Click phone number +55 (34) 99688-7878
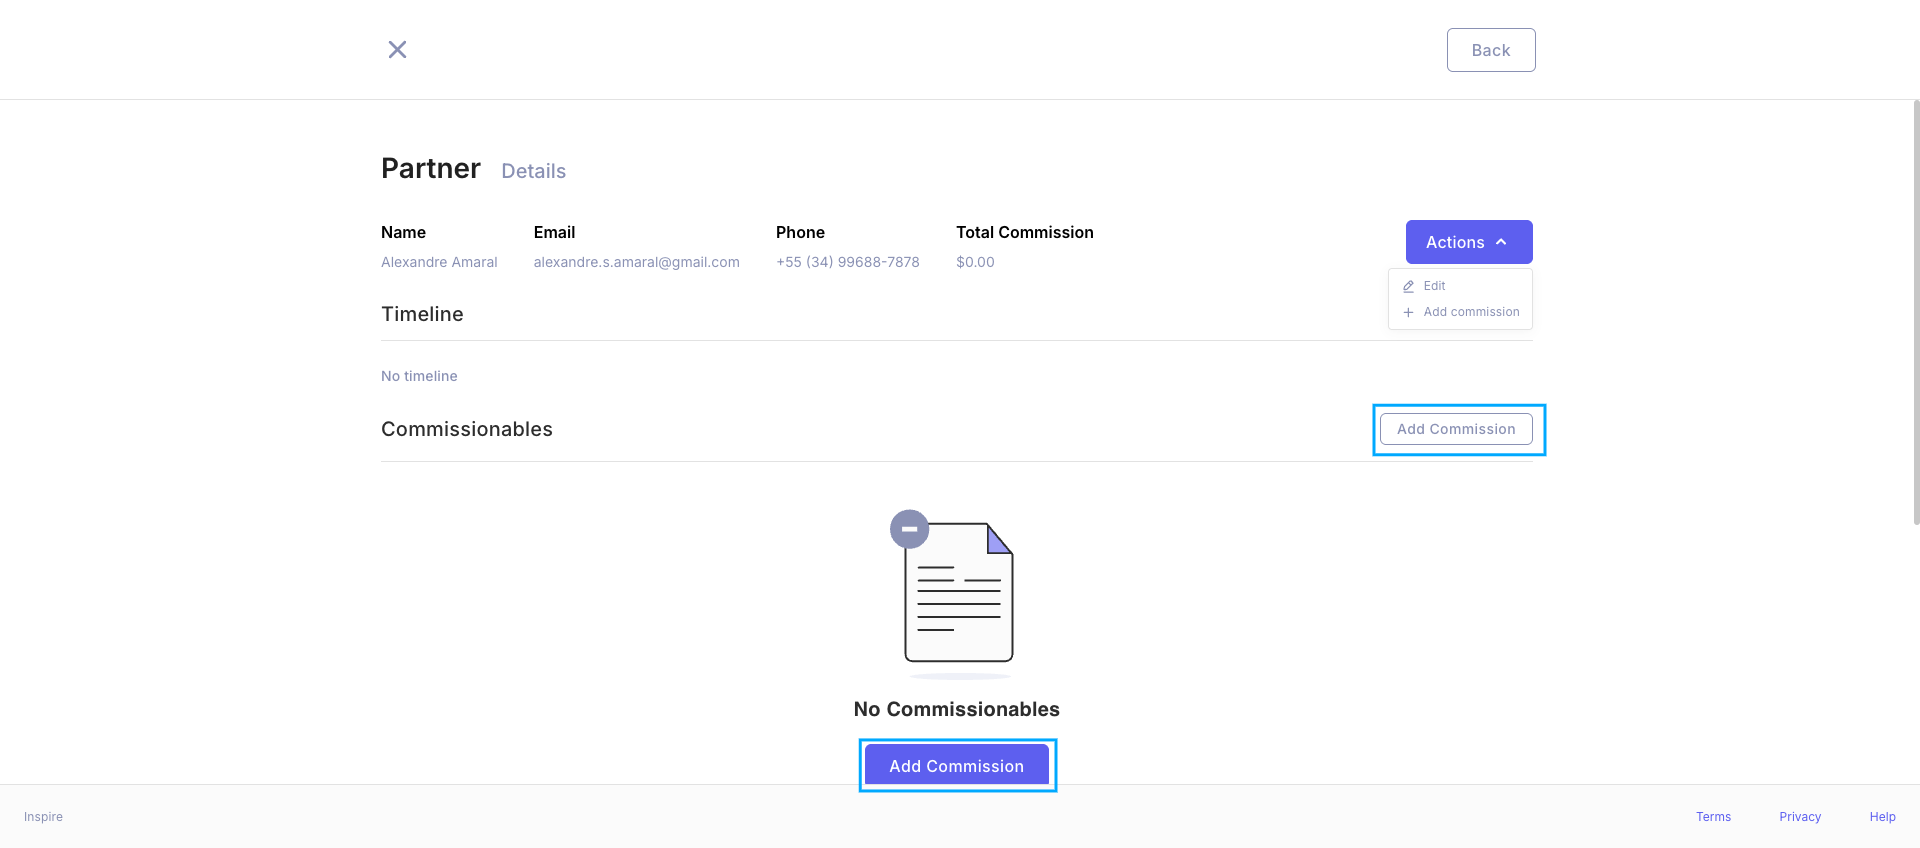Viewport: 1920px width, 848px height. pyautogui.click(x=847, y=262)
